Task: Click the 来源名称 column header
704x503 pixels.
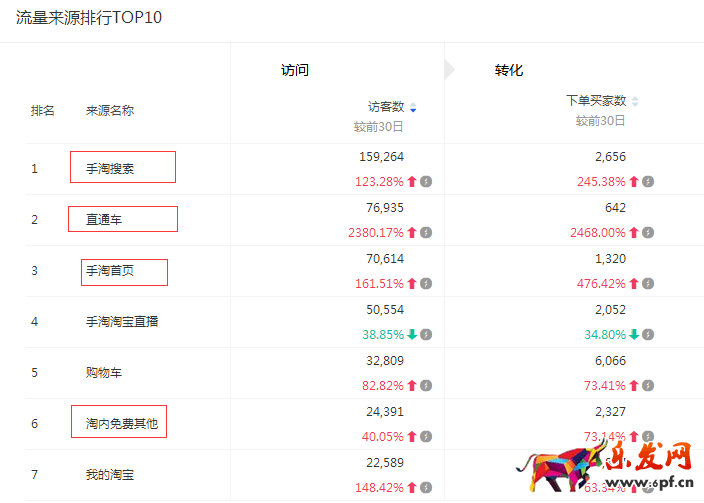Action: click(110, 111)
